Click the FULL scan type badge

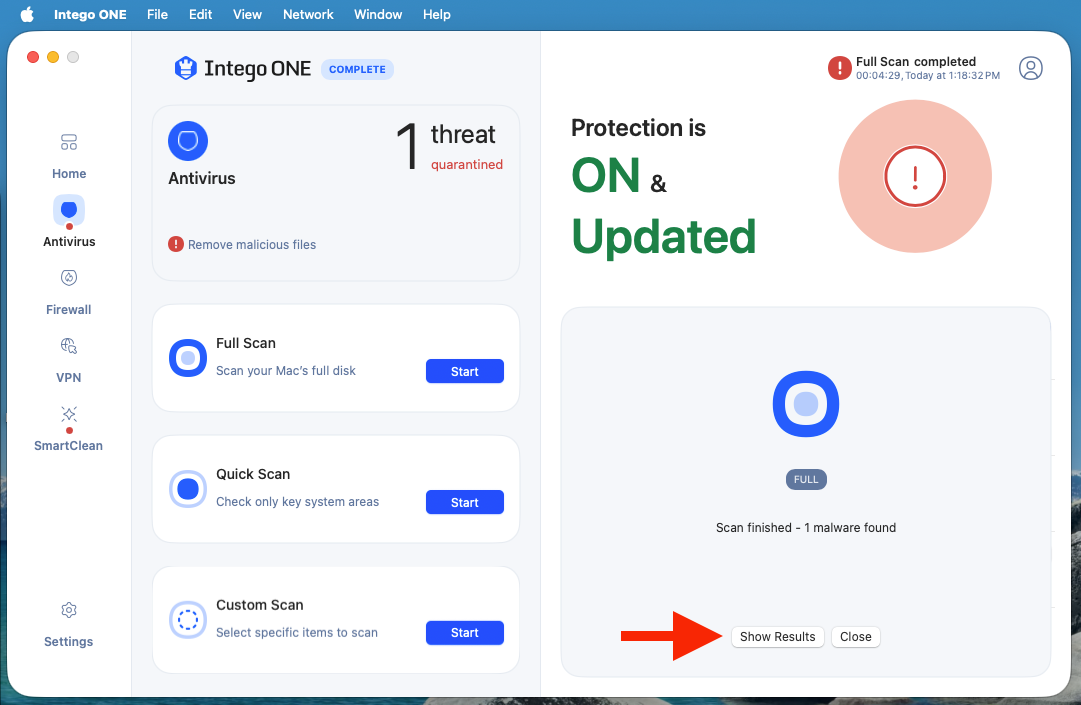pos(806,480)
